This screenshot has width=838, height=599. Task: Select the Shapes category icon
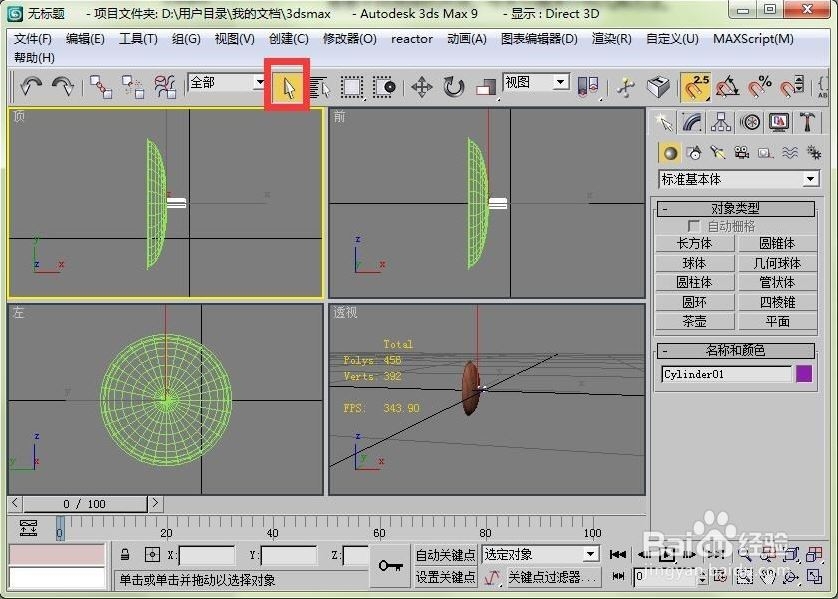(694, 153)
